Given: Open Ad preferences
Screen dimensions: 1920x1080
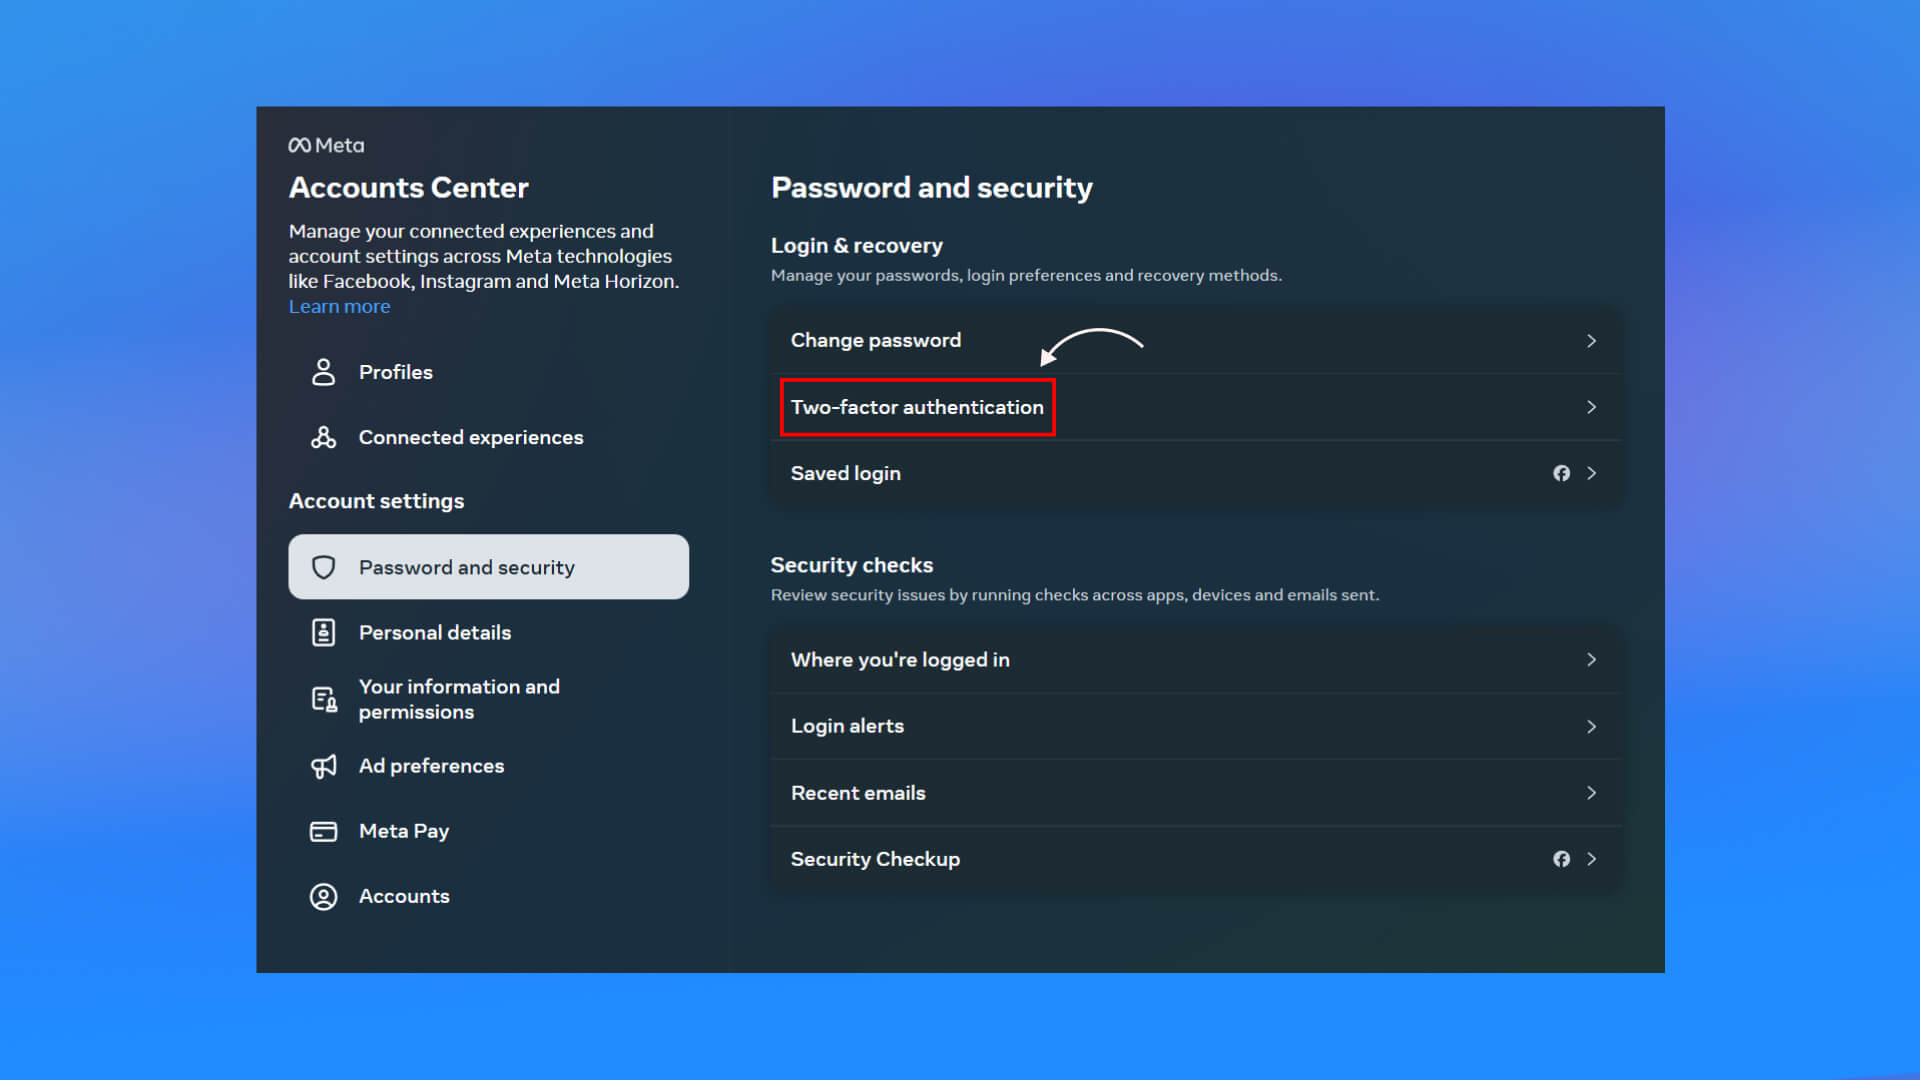Looking at the screenshot, I should click(488, 766).
